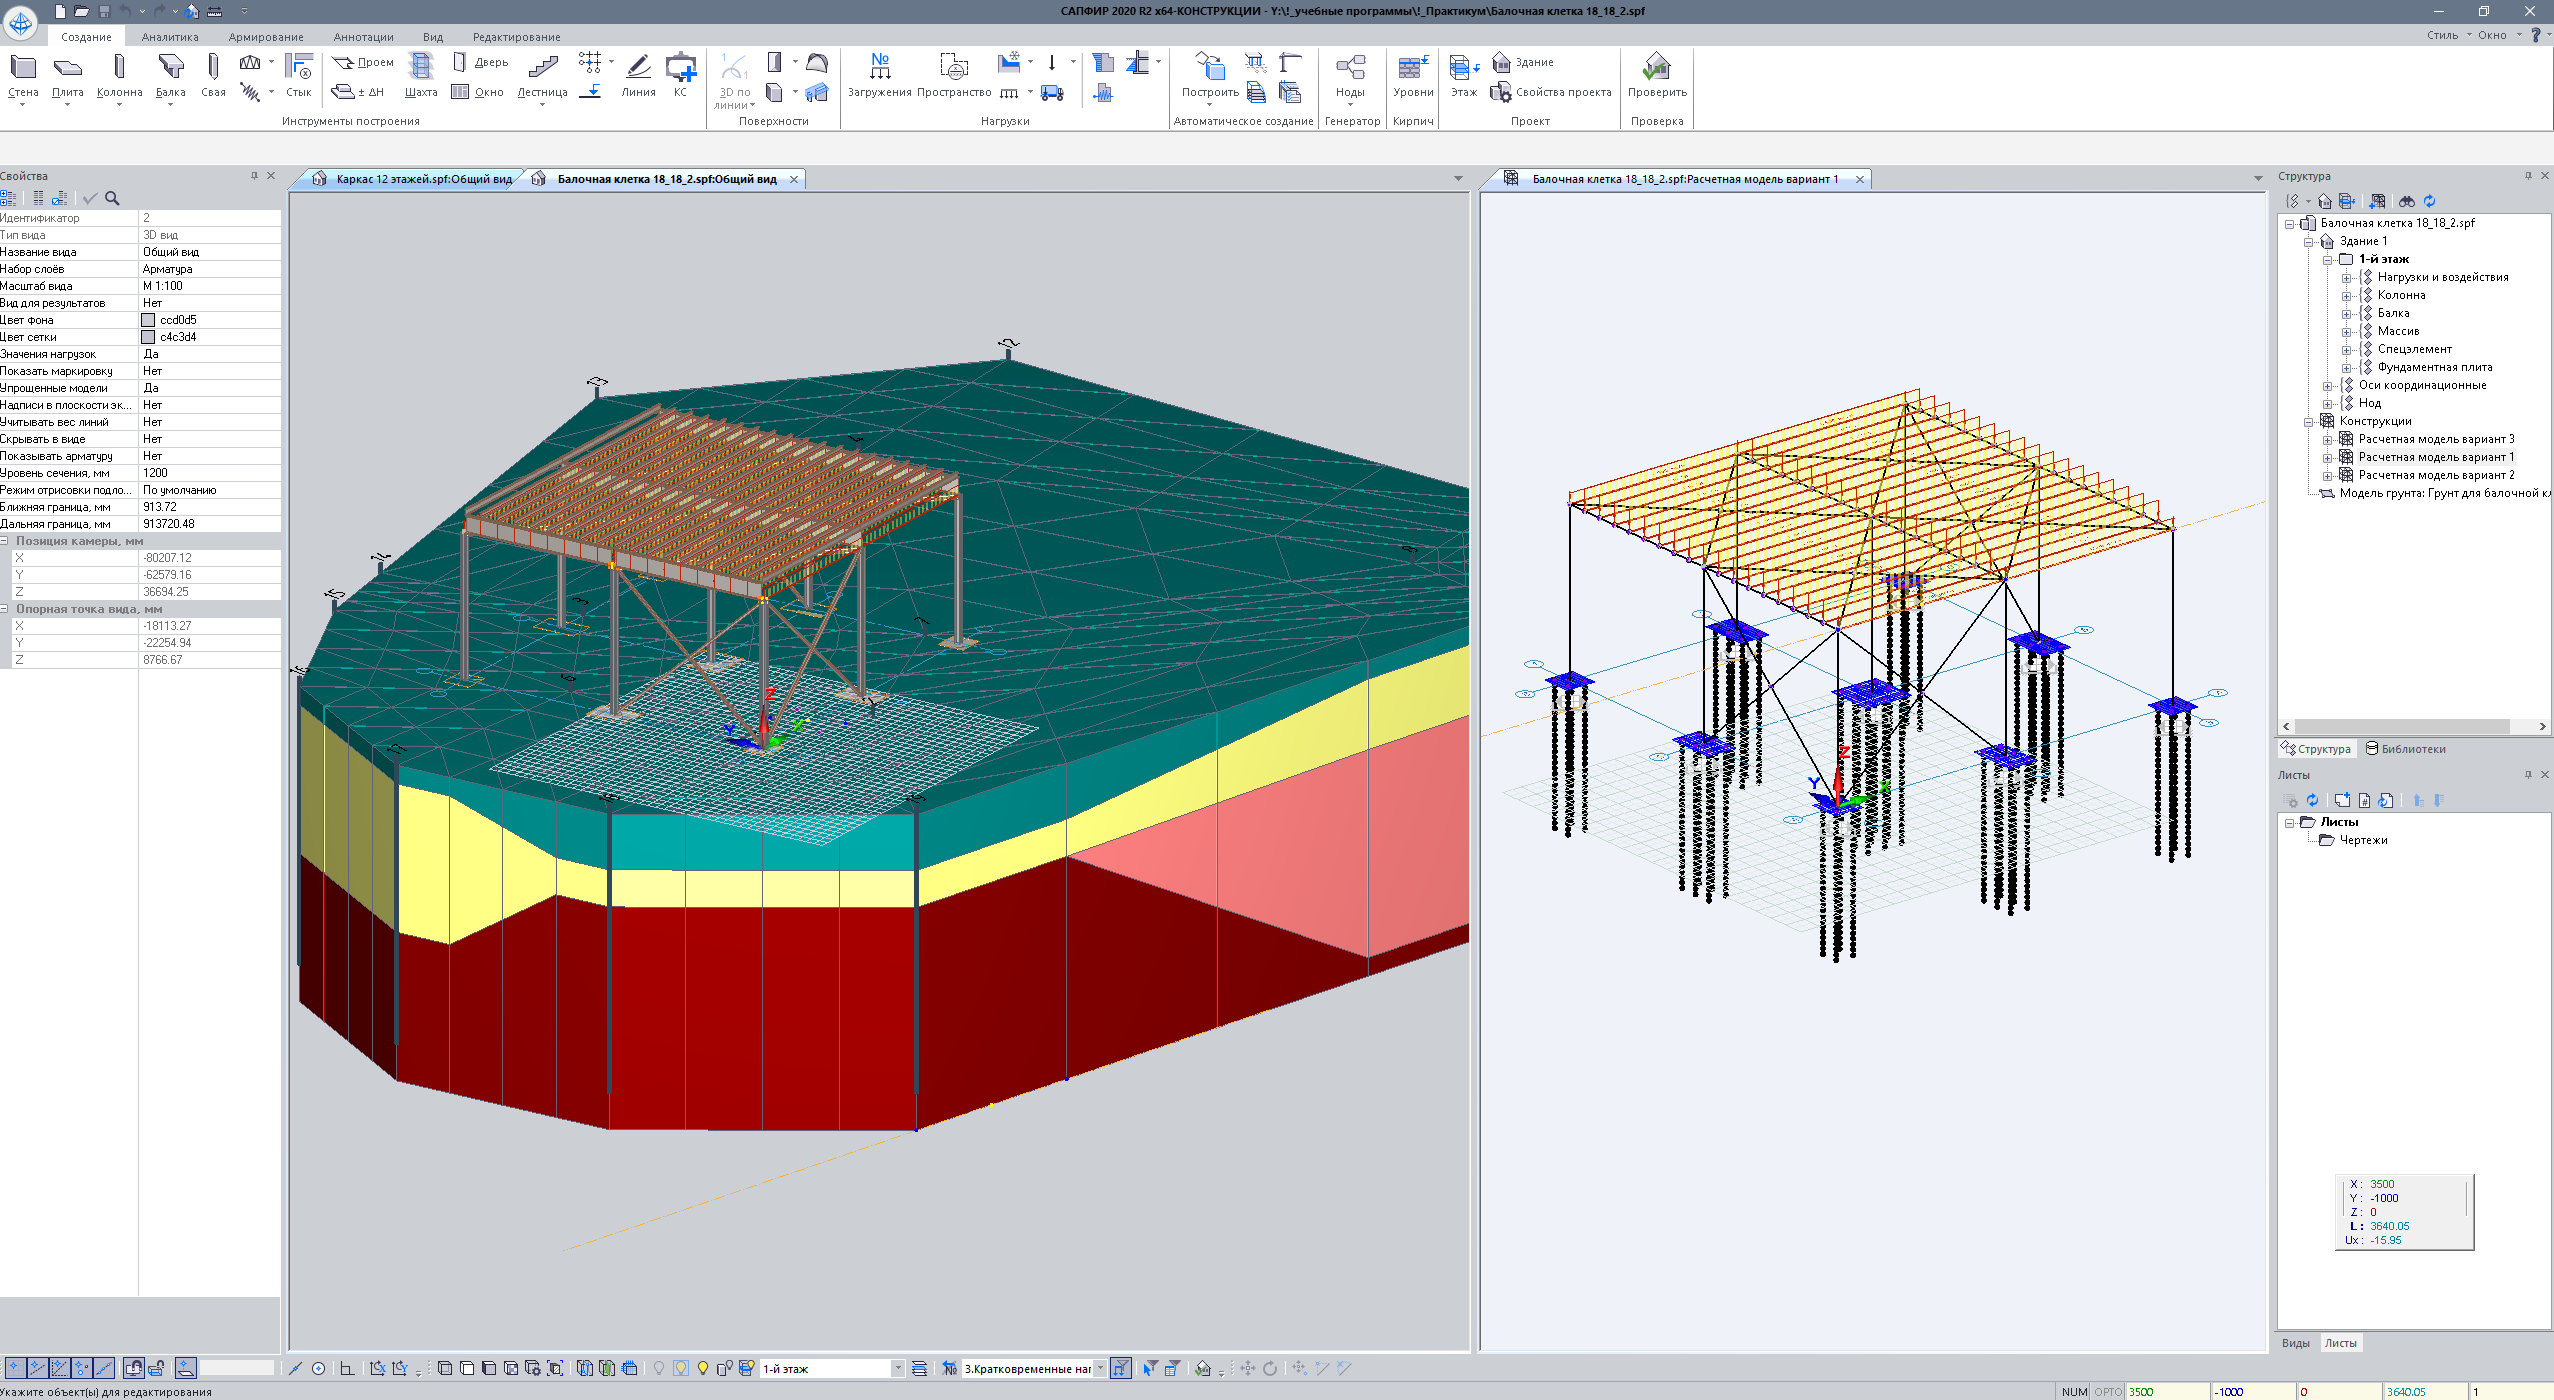The image size is (2554, 1400).
Task: Click the binoculars search icon in Структура
Action: click(x=2406, y=201)
